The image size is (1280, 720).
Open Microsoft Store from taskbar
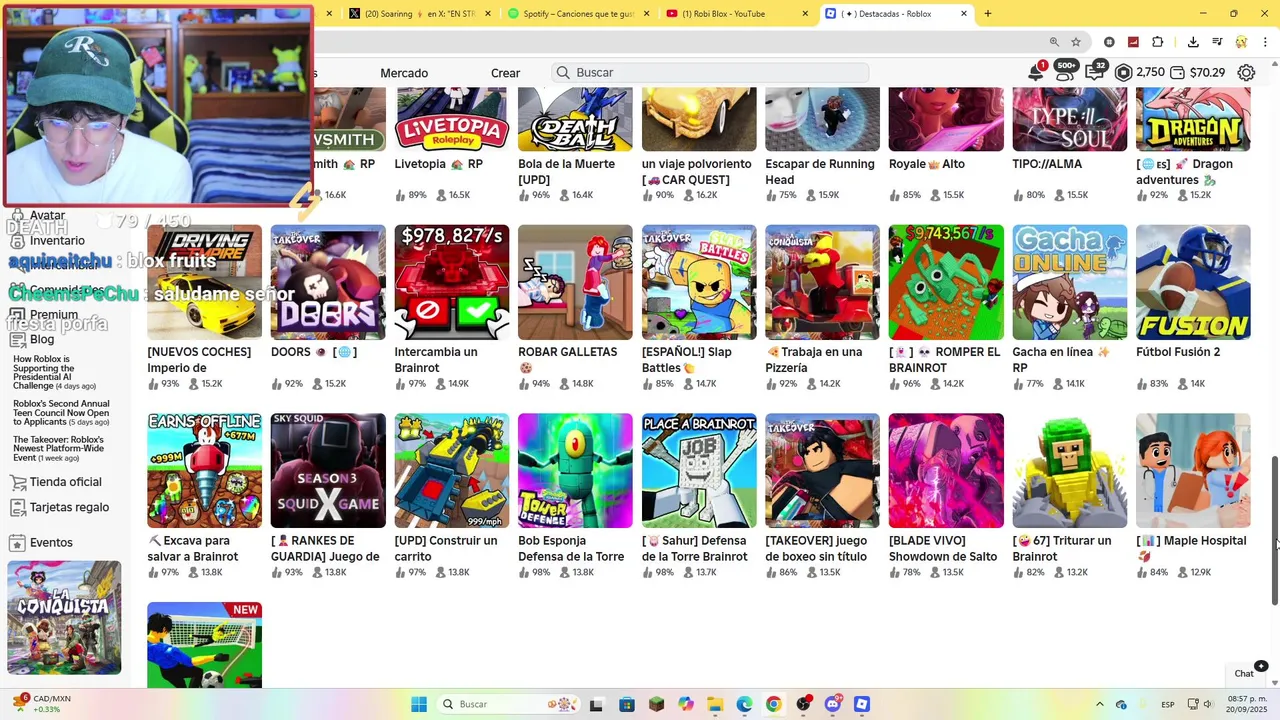(x=627, y=704)
